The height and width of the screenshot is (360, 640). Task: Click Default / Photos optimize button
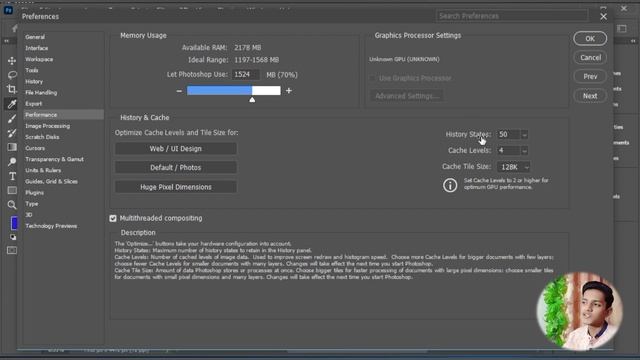tap(176, 168)
